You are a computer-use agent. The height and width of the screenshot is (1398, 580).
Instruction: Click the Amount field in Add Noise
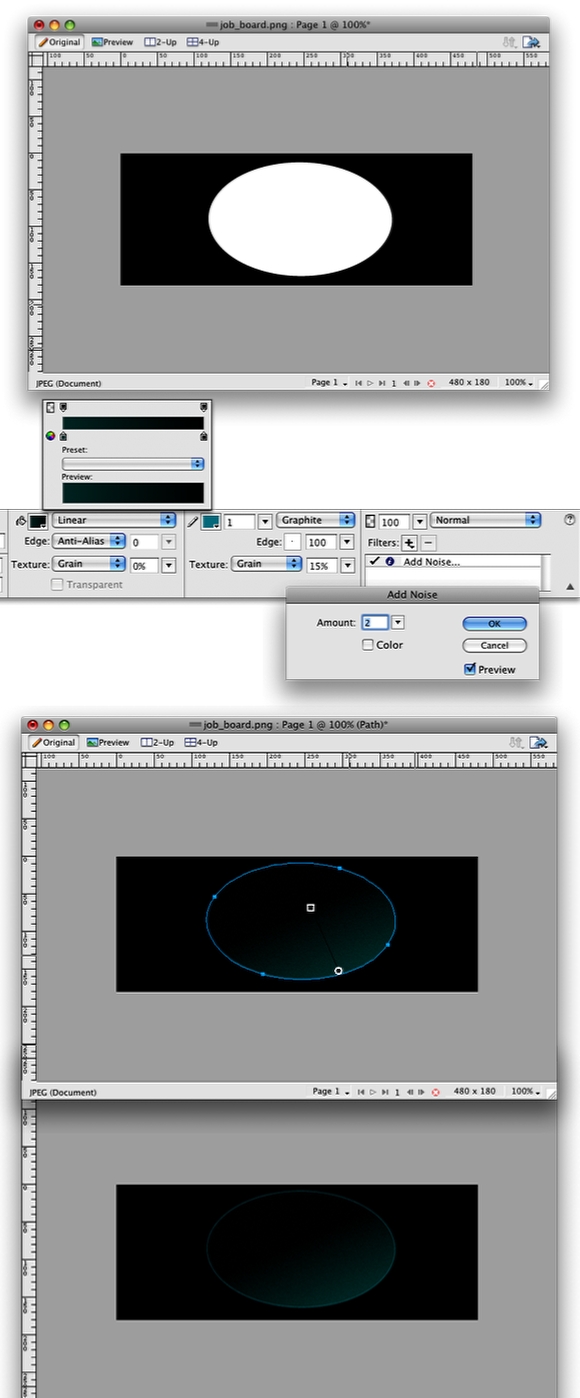click(374, 623)
